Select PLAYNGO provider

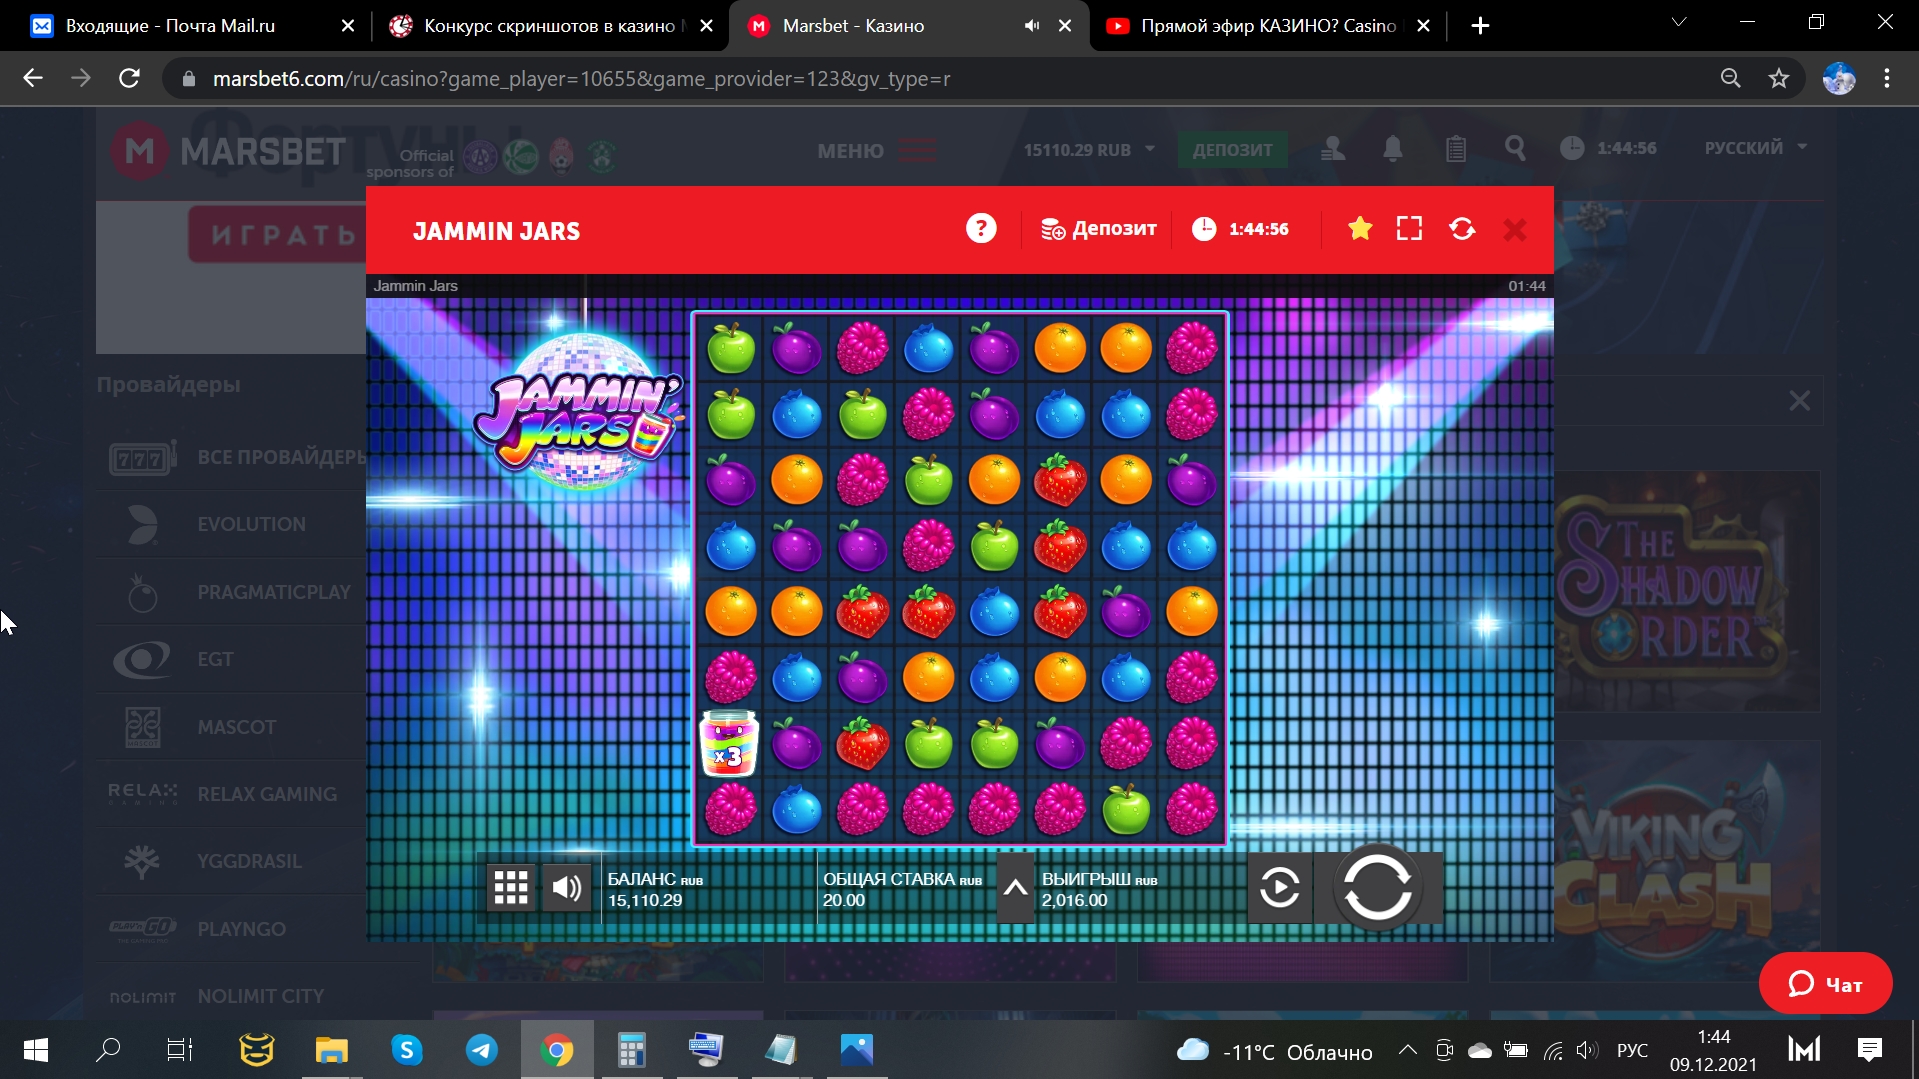(232, 929)
